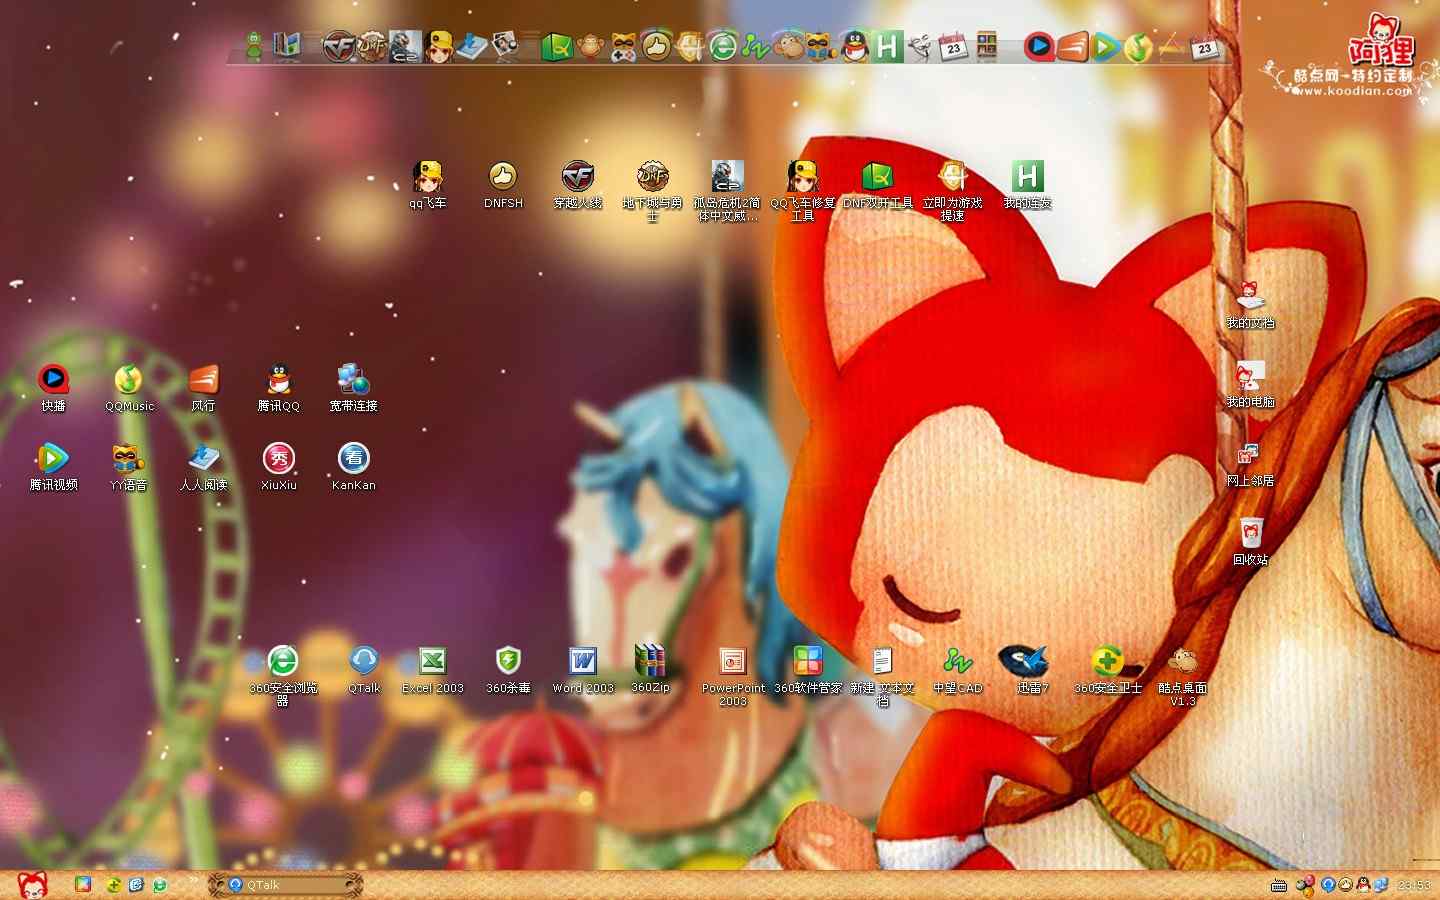
Task: Select the 腾讯视频 desktop icon
Action: (x=53, y=467)
